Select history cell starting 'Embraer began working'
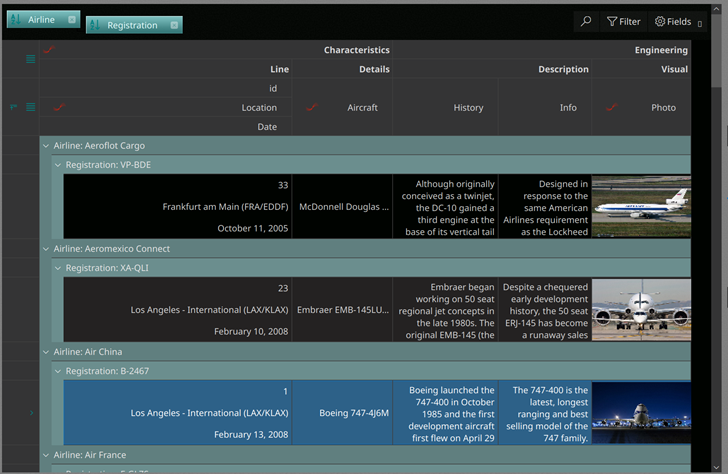This screenshot has width=728, height=474. 445,310
